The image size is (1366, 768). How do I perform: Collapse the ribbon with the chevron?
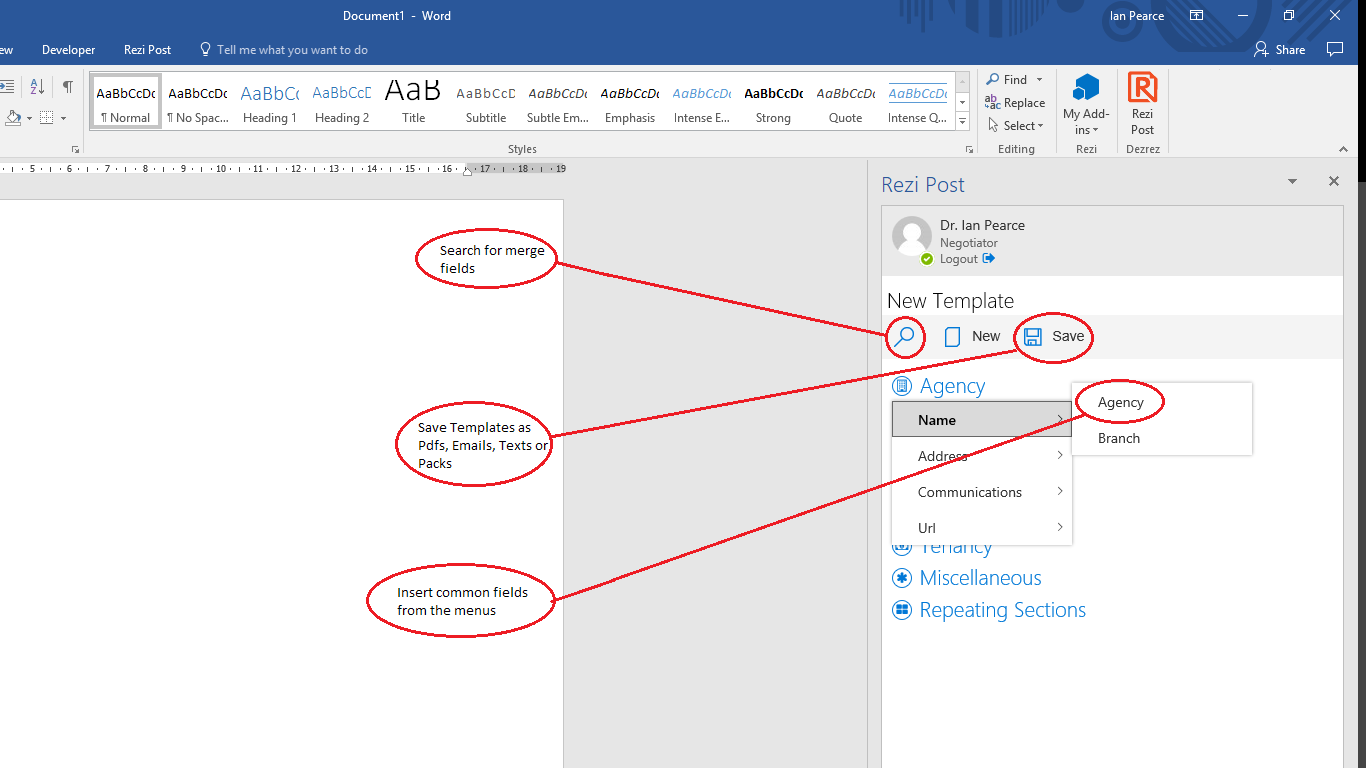coord(1345,149)
